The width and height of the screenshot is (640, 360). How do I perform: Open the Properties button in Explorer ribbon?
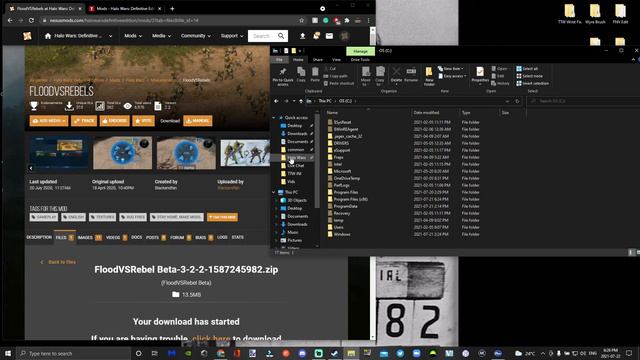pyautogui.click(x=480, y=75)
